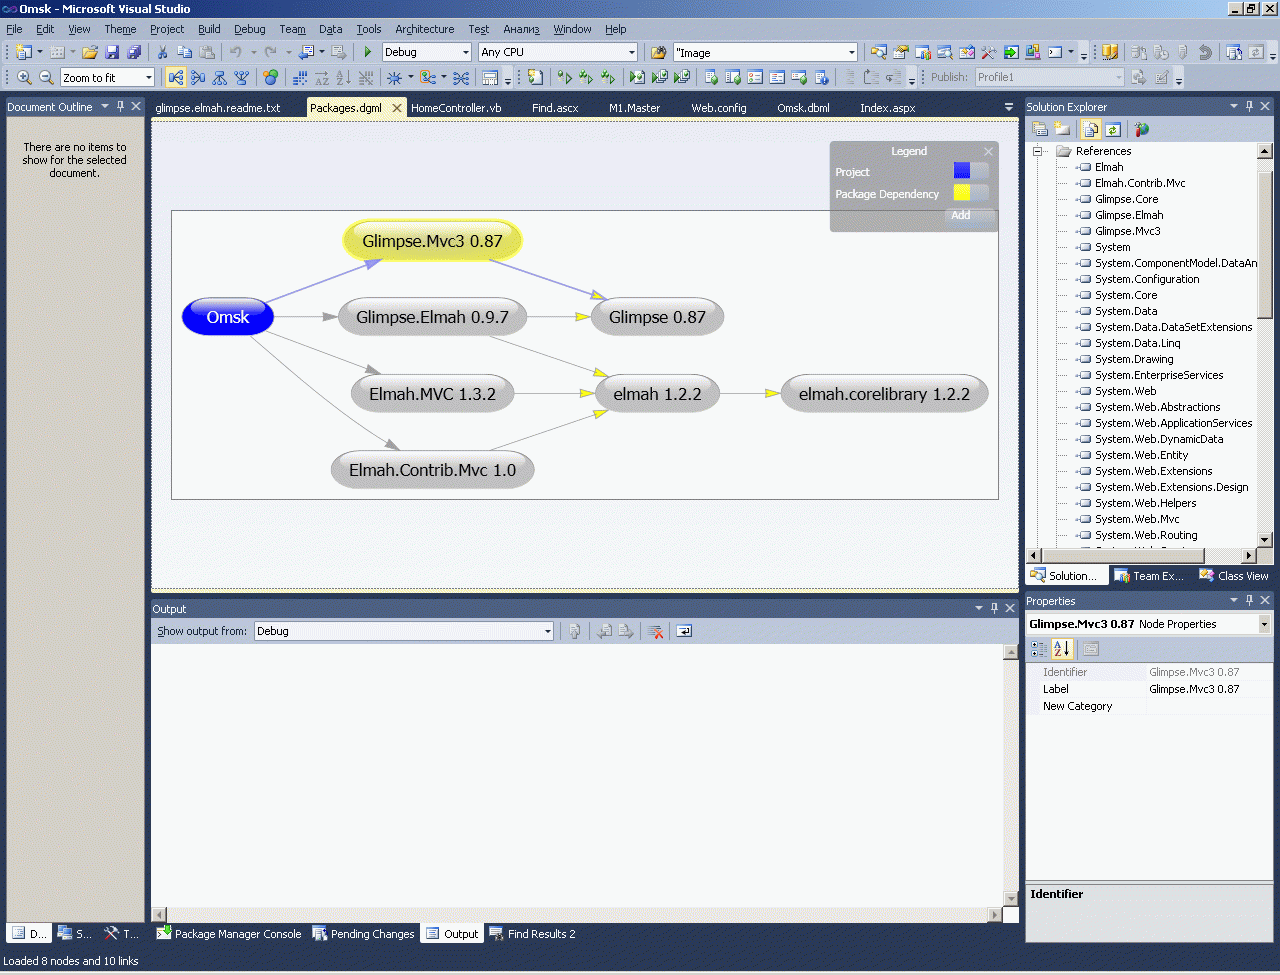Collapse the References tree node

point(1038,151)
